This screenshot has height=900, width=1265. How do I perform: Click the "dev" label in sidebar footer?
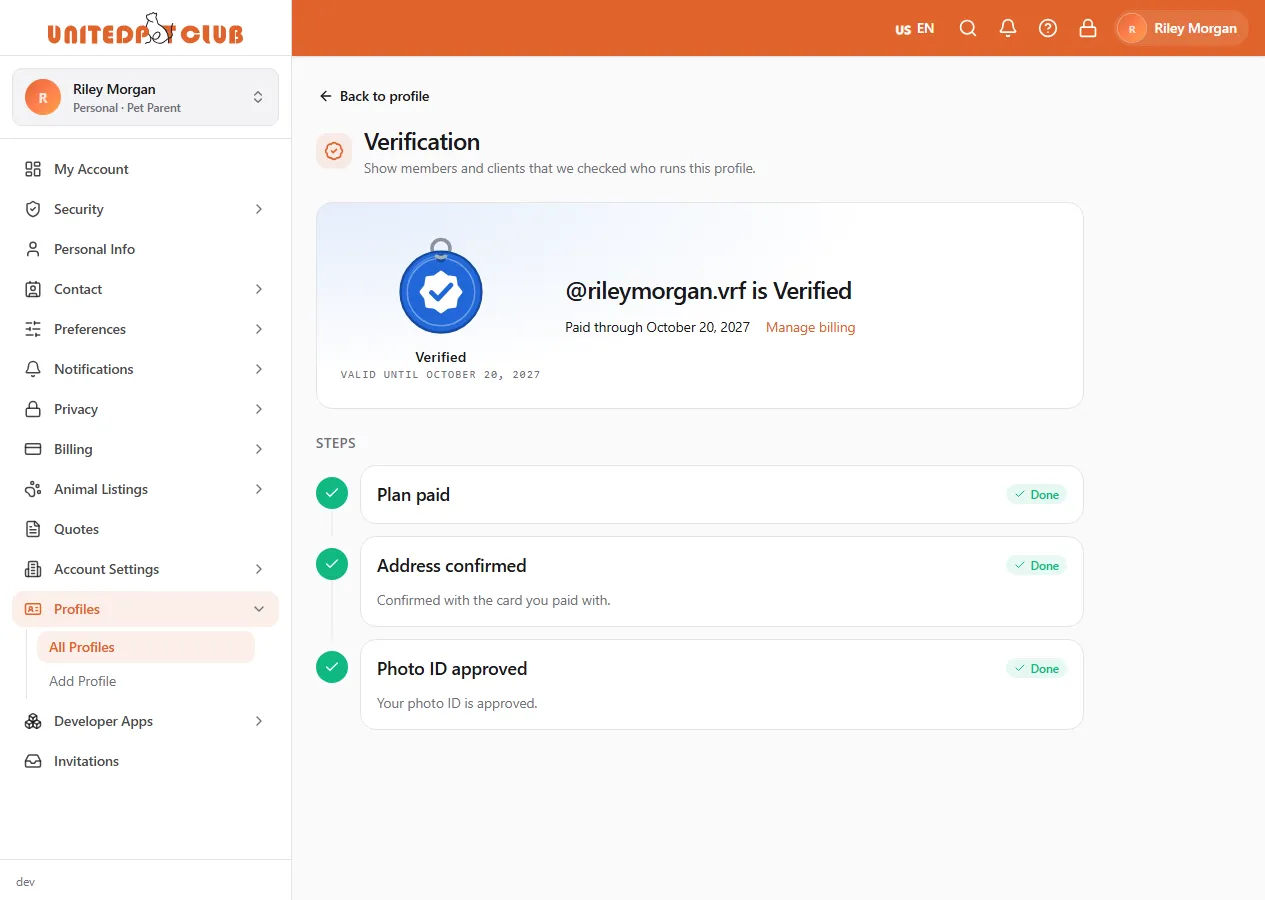click(26, 882)
